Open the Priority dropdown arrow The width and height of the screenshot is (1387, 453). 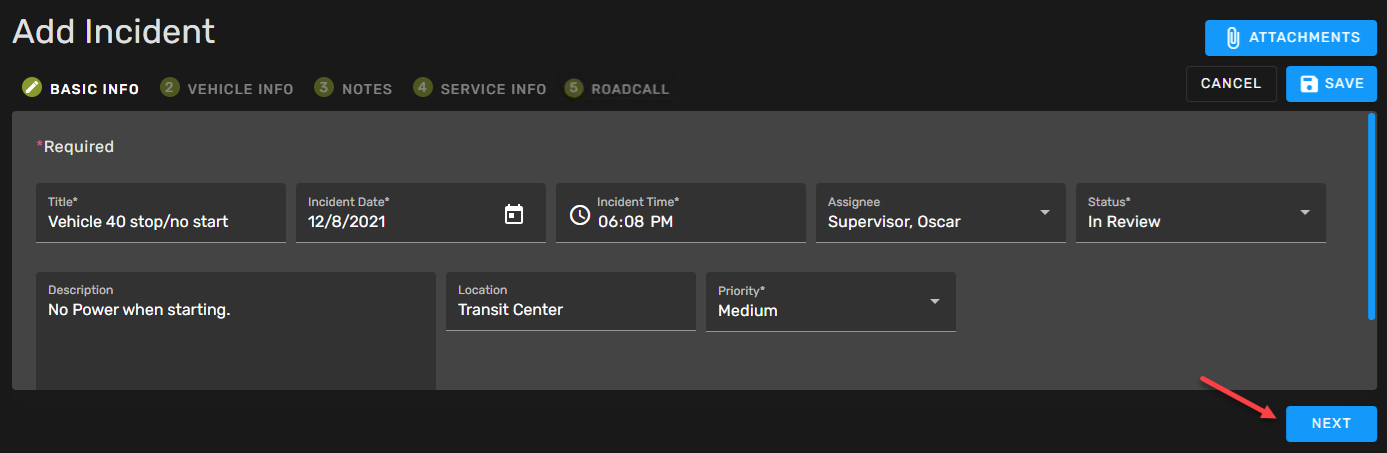[935, 302]
